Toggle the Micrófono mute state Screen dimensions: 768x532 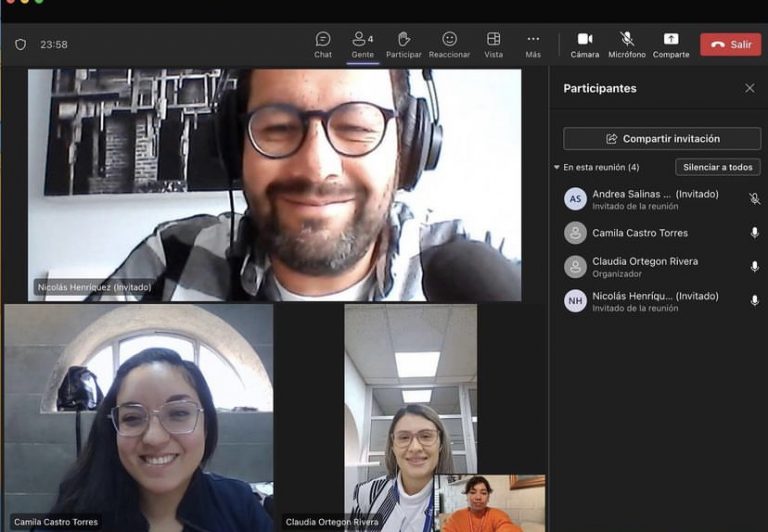(x=627, y=44)
